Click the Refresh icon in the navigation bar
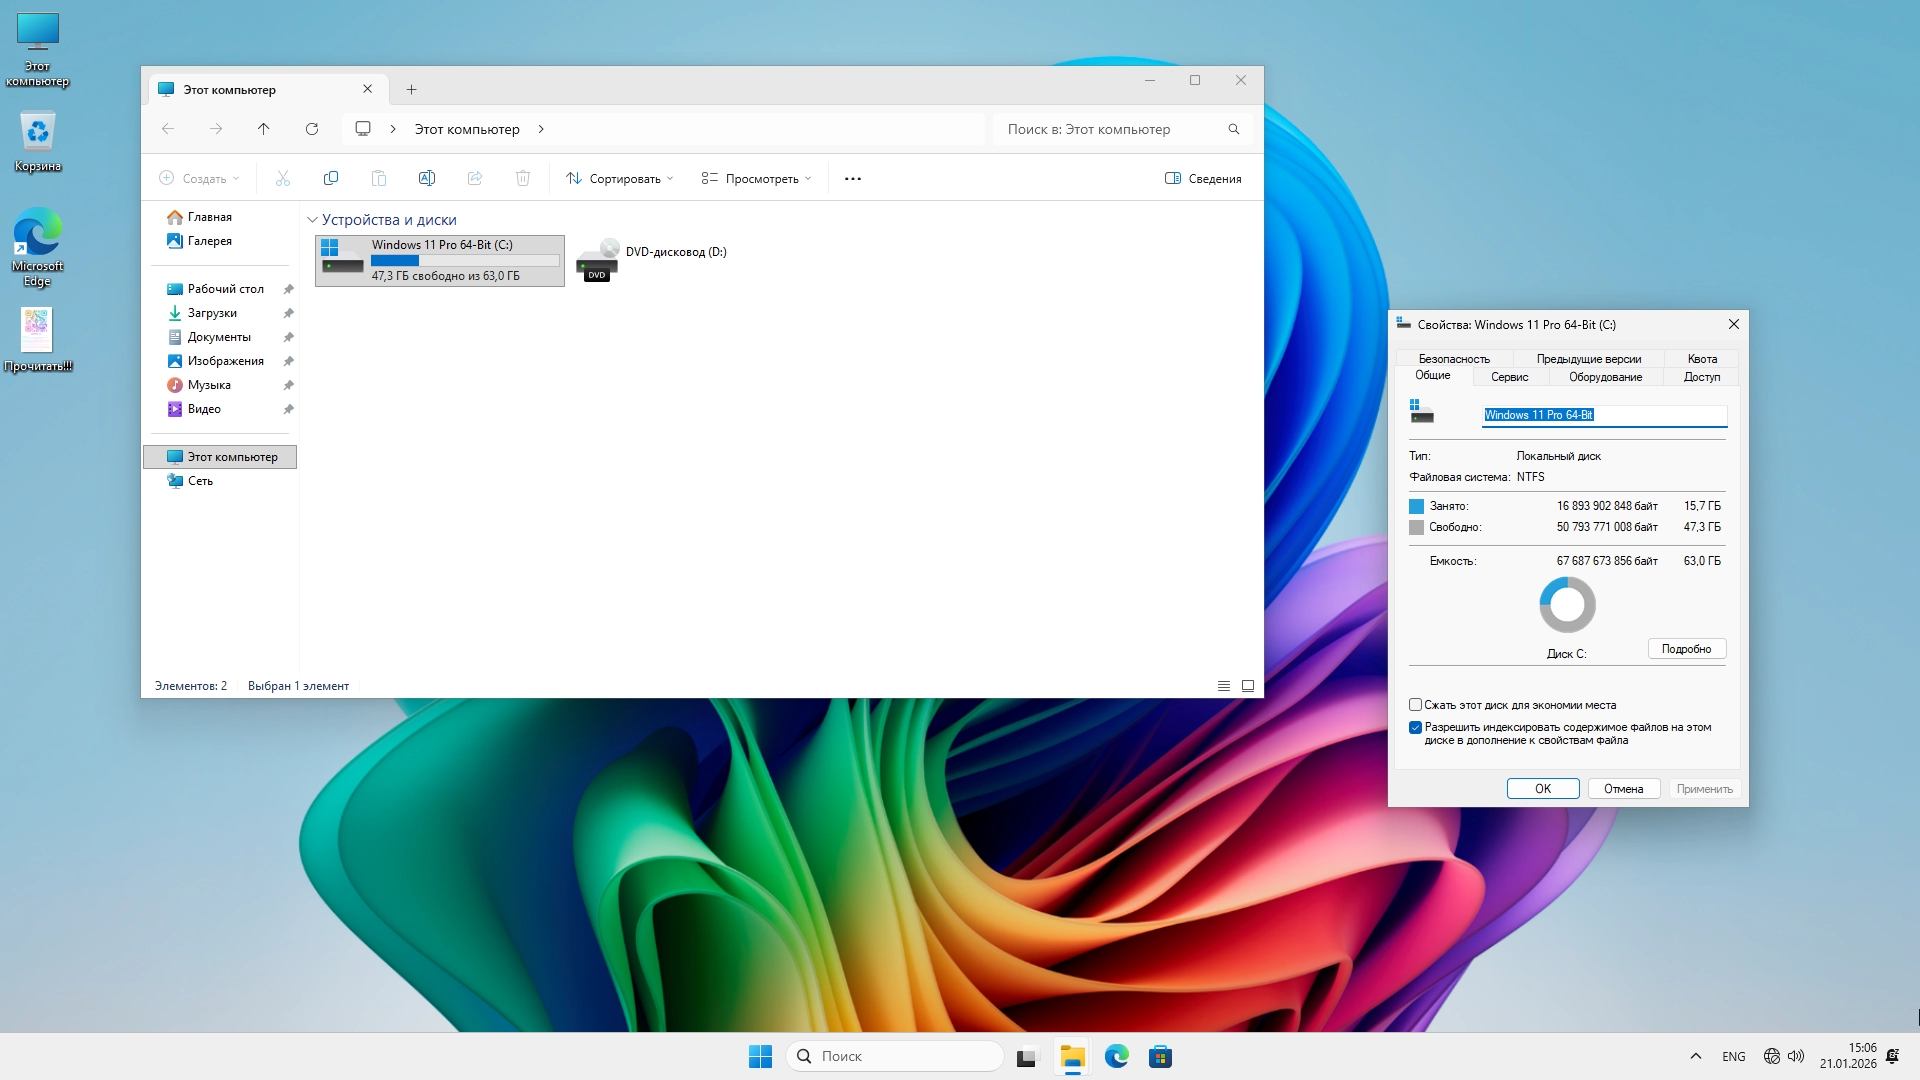 click(312, 129)
